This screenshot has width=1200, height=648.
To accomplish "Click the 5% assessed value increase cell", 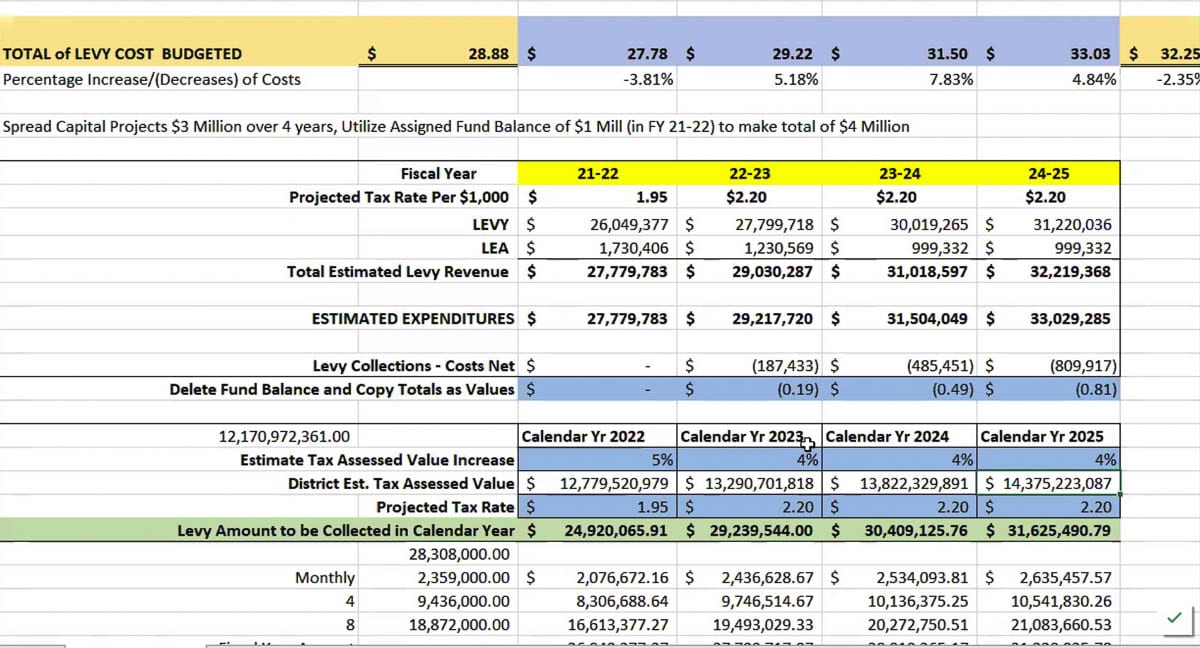I will click(x=662, y=460).
